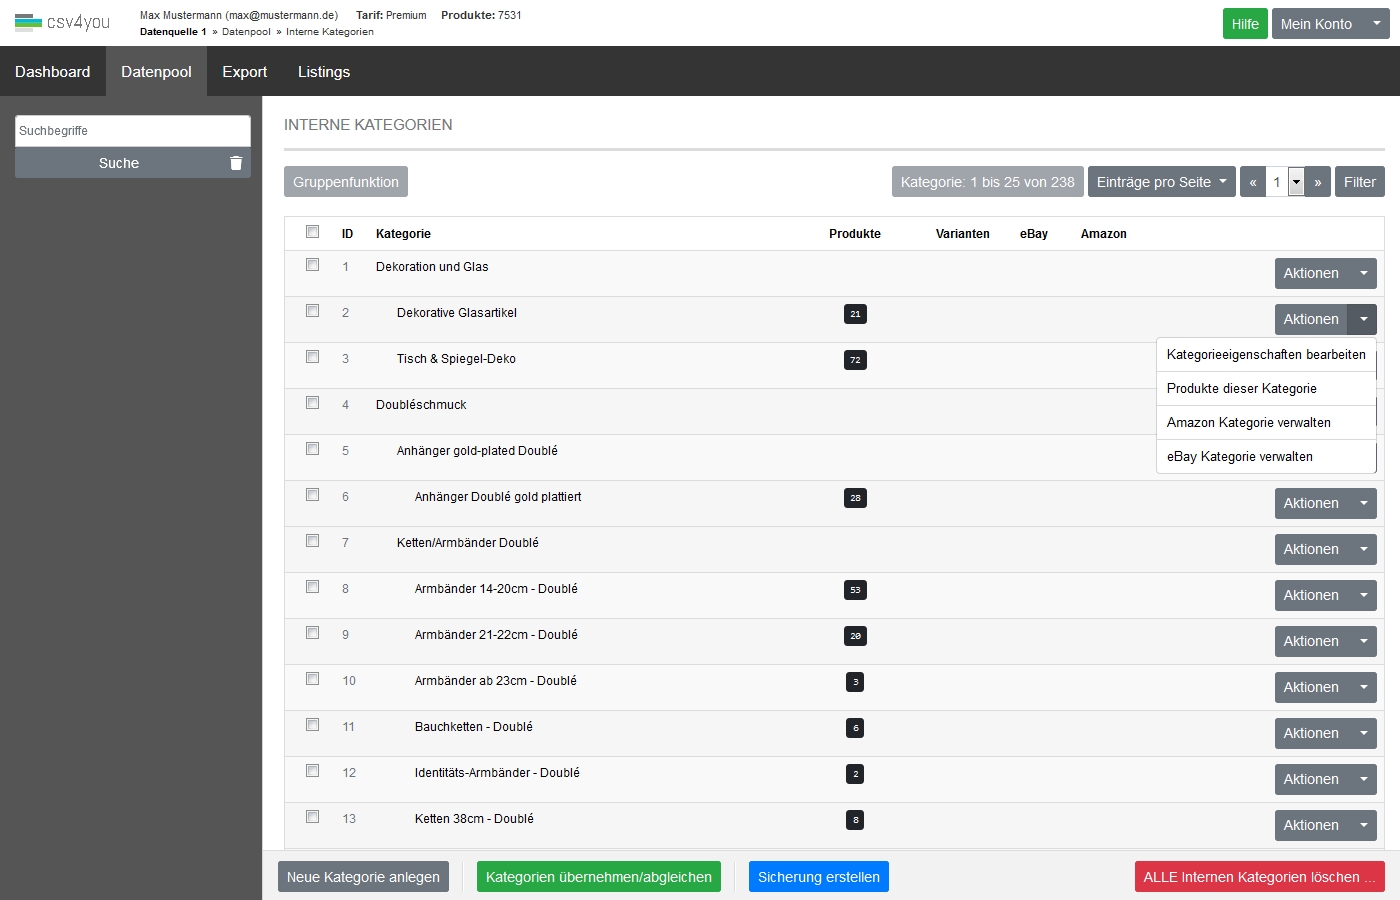Click product count badge 53 for Armbänder 14-20cm
Screen dimensions: 1400x900
tap(855, 590)
